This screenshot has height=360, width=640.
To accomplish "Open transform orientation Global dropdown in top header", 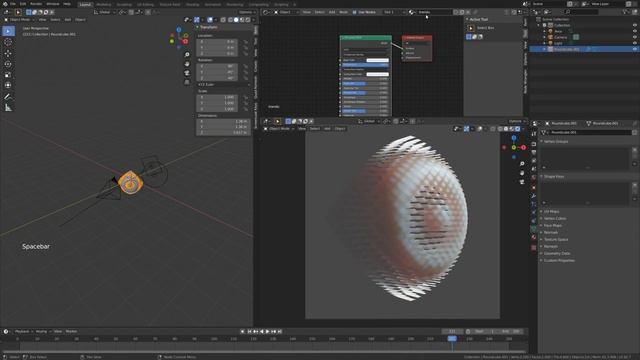I will pyautogui.click(x=104, y=12).
